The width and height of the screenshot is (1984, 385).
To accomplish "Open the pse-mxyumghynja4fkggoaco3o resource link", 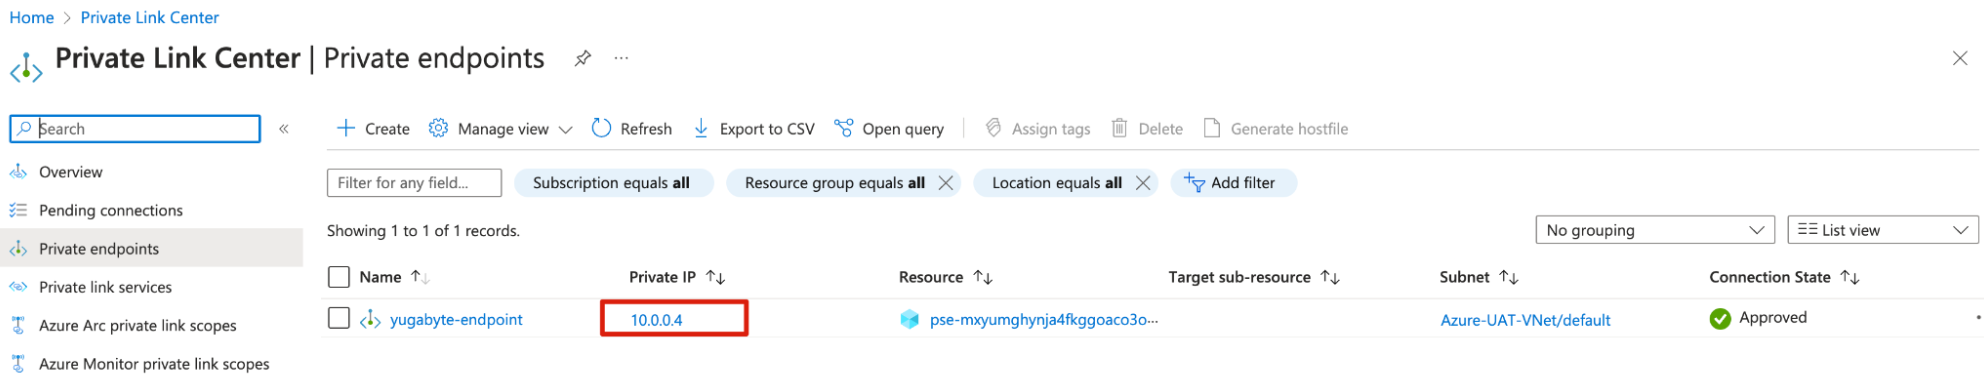I will pos(1044,320).
